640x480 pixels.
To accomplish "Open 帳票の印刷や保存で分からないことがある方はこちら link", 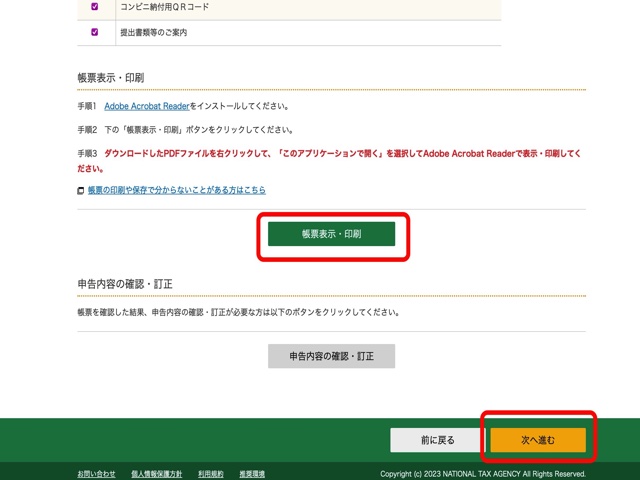I will 176,190.
